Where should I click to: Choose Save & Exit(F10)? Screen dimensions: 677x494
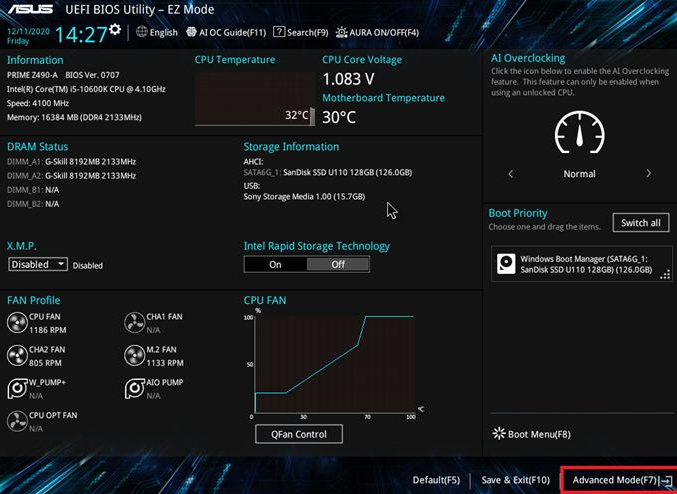[516, 480]
